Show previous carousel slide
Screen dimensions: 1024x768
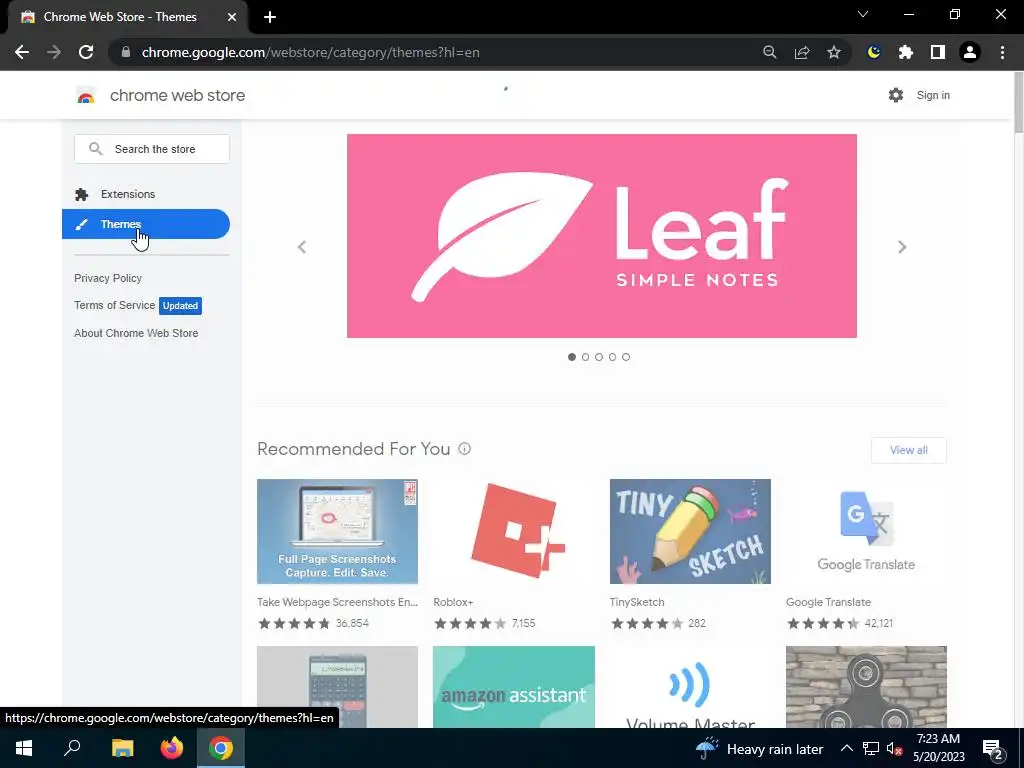point(302,247)
